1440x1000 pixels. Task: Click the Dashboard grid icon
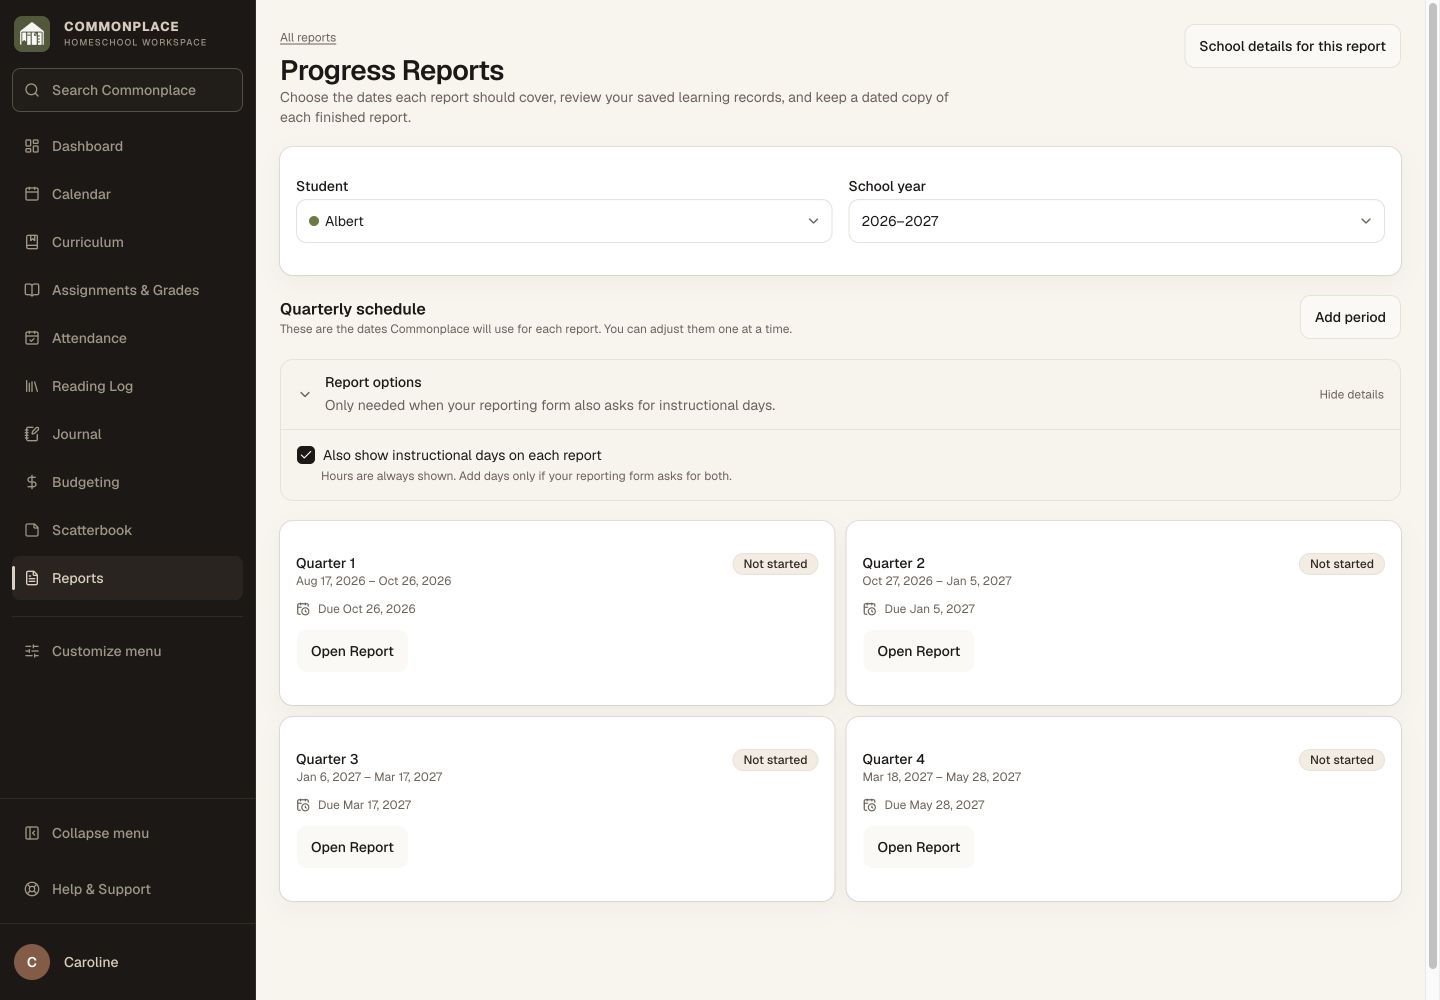[x=32, y=146]
